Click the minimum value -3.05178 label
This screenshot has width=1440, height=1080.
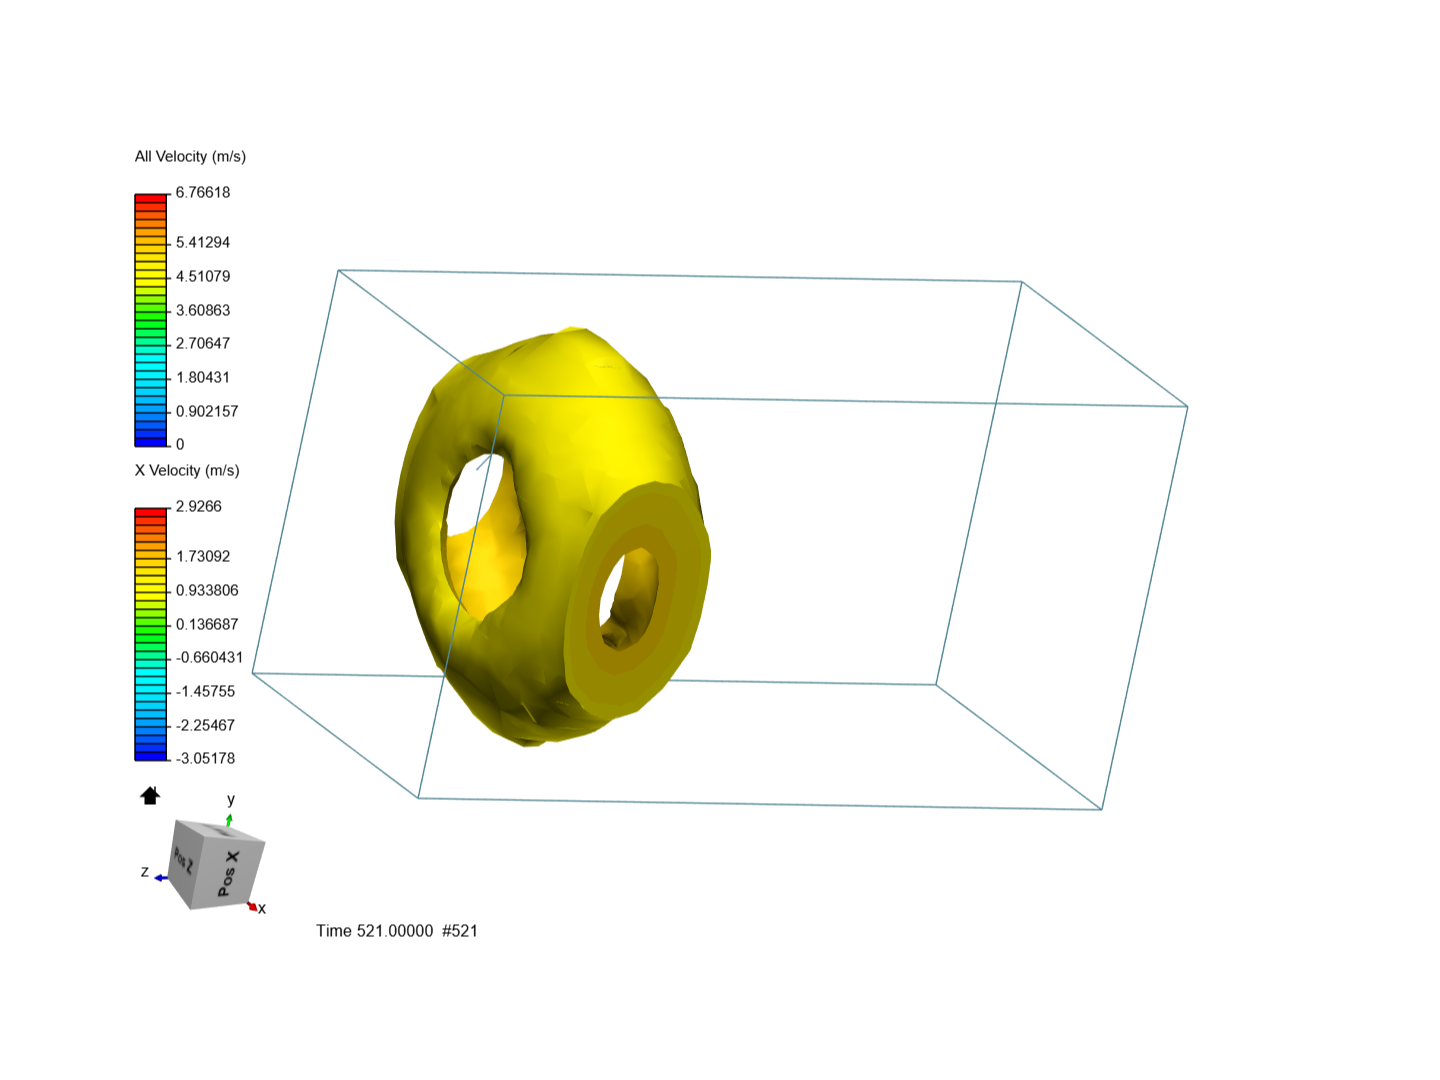point(203,758)
